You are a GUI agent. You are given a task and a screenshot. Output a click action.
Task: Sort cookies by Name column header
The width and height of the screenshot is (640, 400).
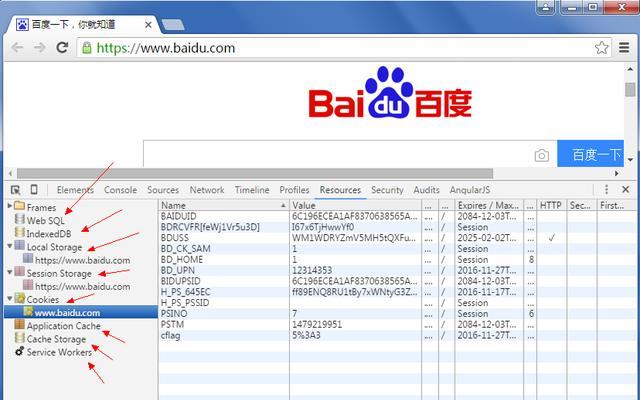click(223, 205)
